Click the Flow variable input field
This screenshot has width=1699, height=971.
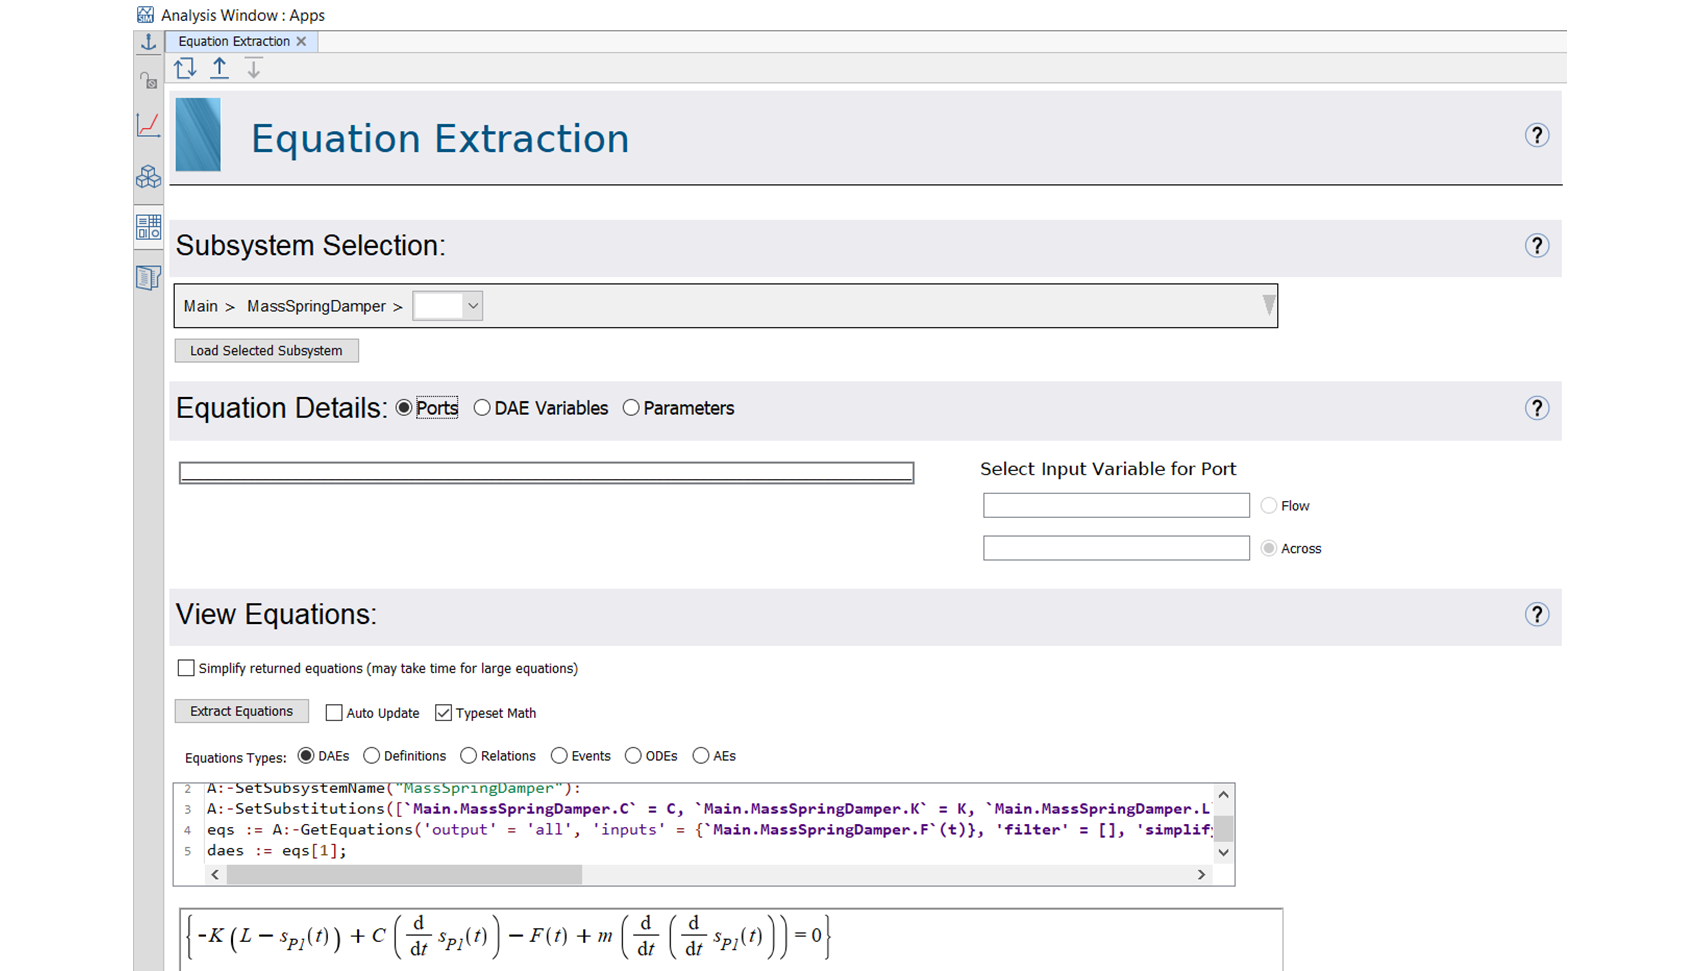[1116, 505]
